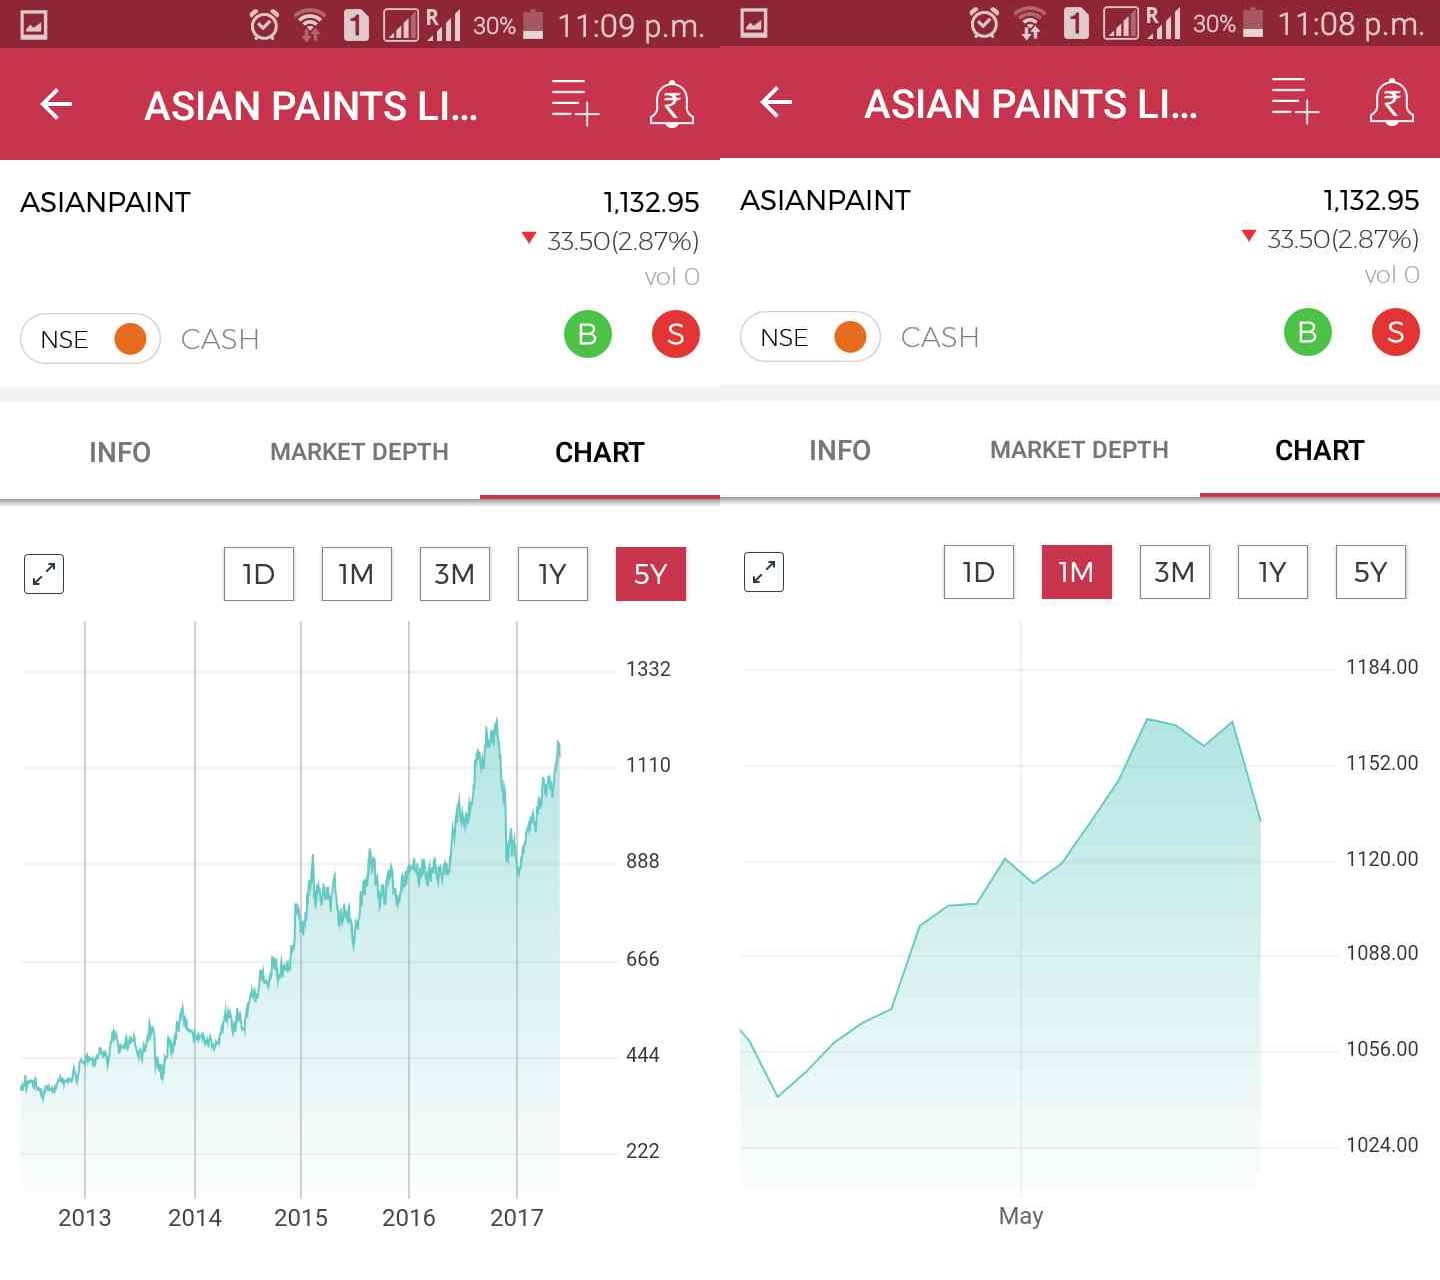Tap the red S sell button

(x=675, y=335)
